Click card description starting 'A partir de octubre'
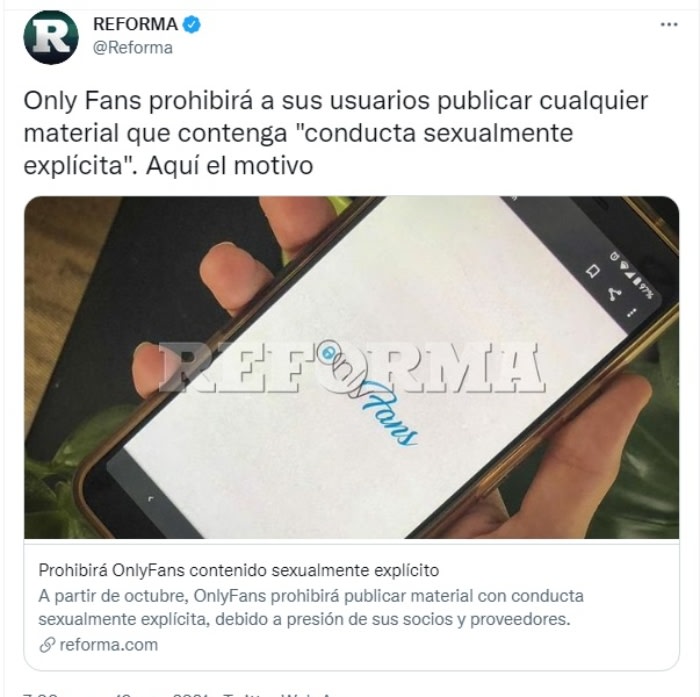700x697 pixels. coord(311,608)
